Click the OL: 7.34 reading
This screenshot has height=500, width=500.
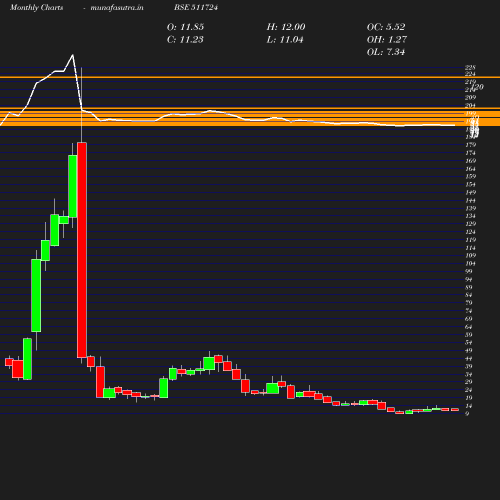pos(386,52)
